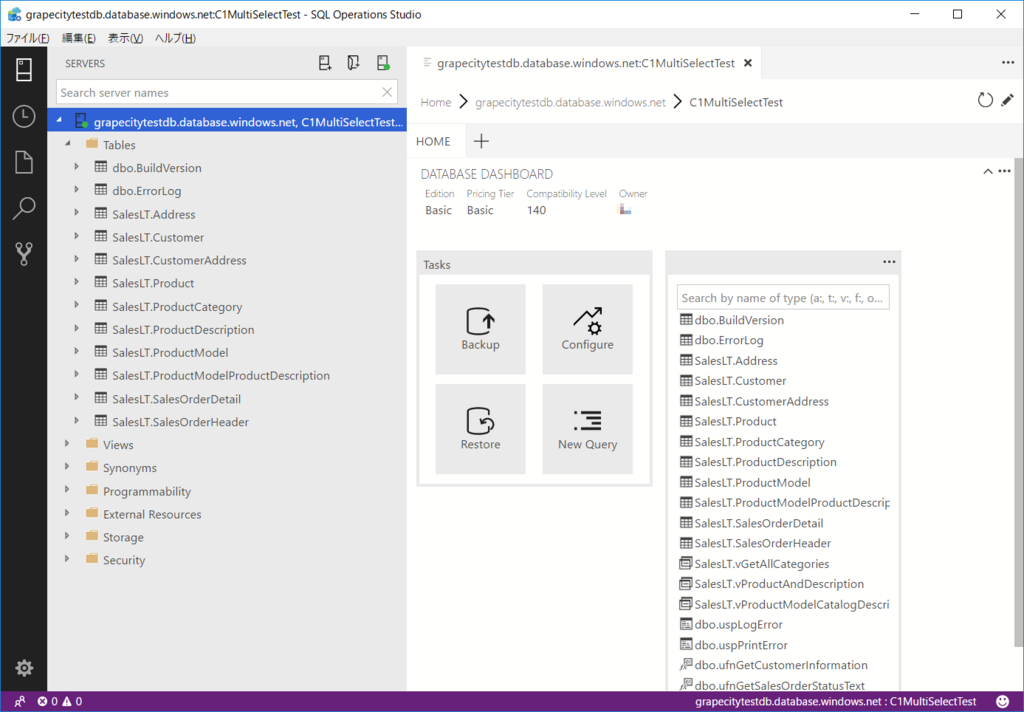Click the Restore task tile

pos(480,429)
